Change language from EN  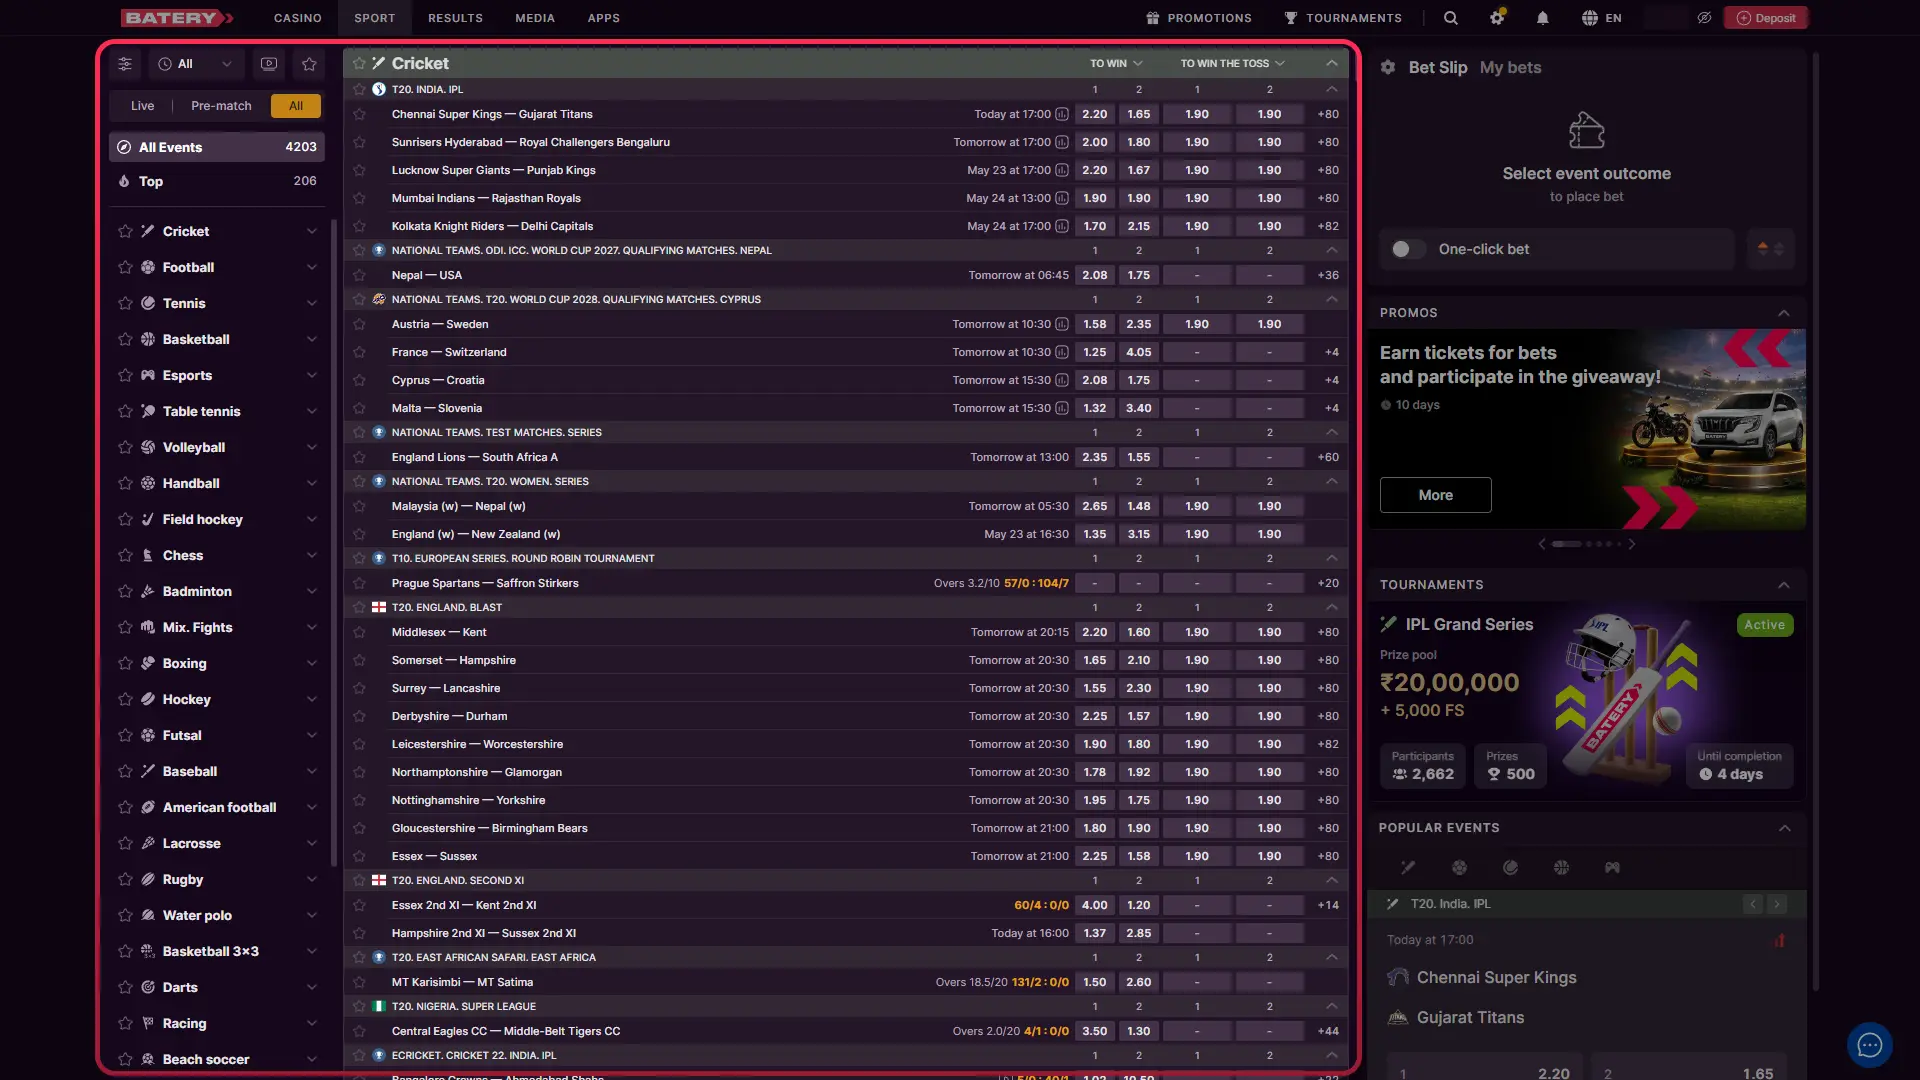[1602, 18]
